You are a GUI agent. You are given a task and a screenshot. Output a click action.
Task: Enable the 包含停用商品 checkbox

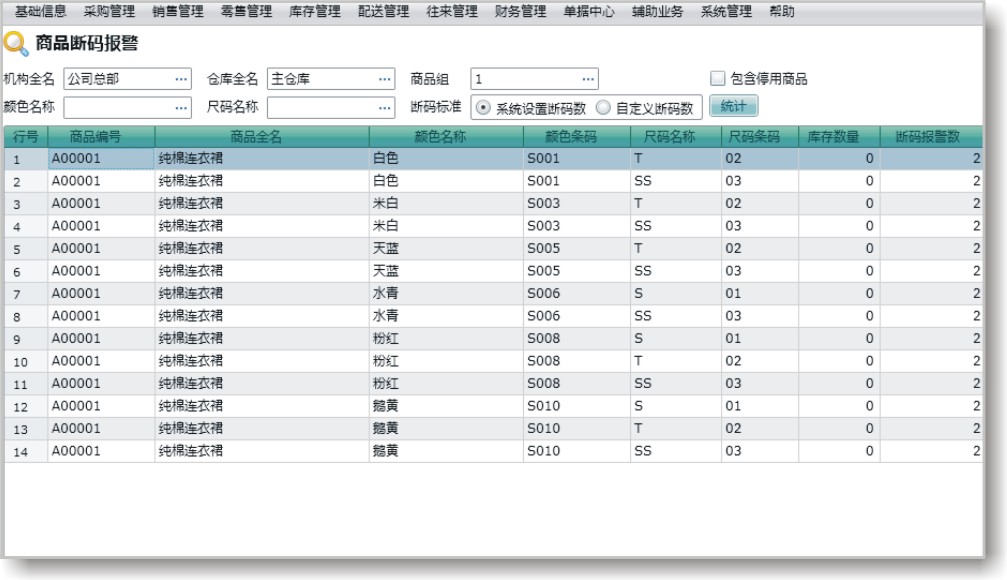coord(717,78)
